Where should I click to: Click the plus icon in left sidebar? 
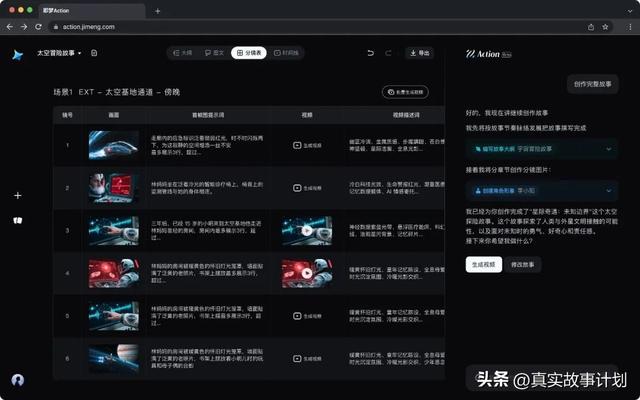(18, 196)
